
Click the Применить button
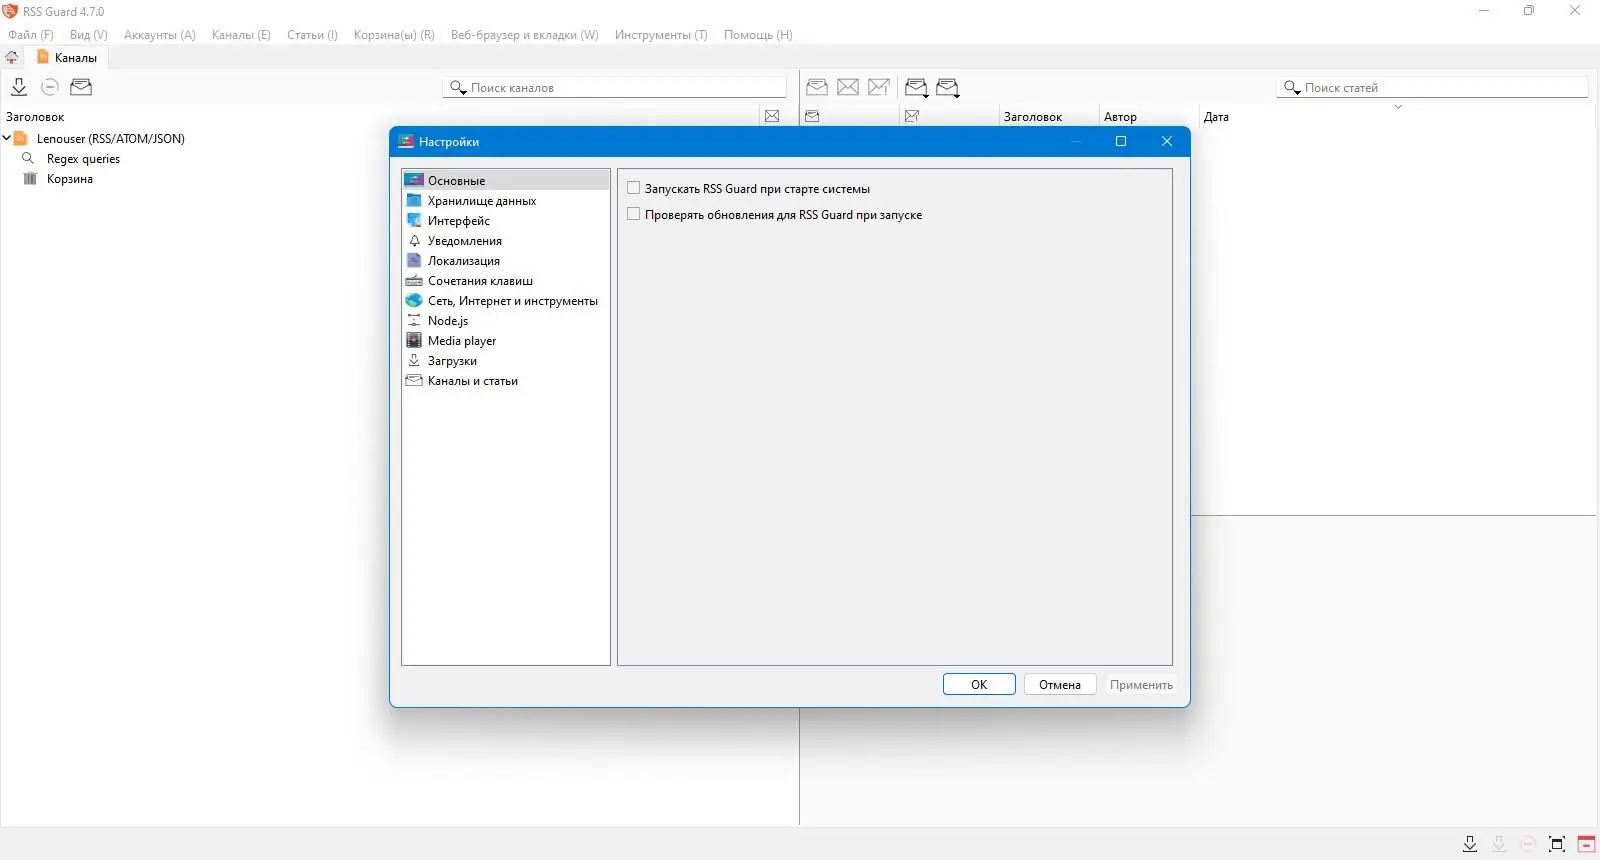(x=1141, y=684)
